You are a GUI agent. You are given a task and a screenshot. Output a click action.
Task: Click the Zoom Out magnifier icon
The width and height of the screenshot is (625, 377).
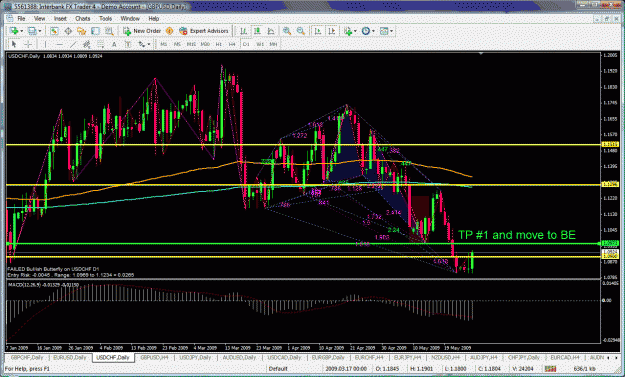pos(301,31)
